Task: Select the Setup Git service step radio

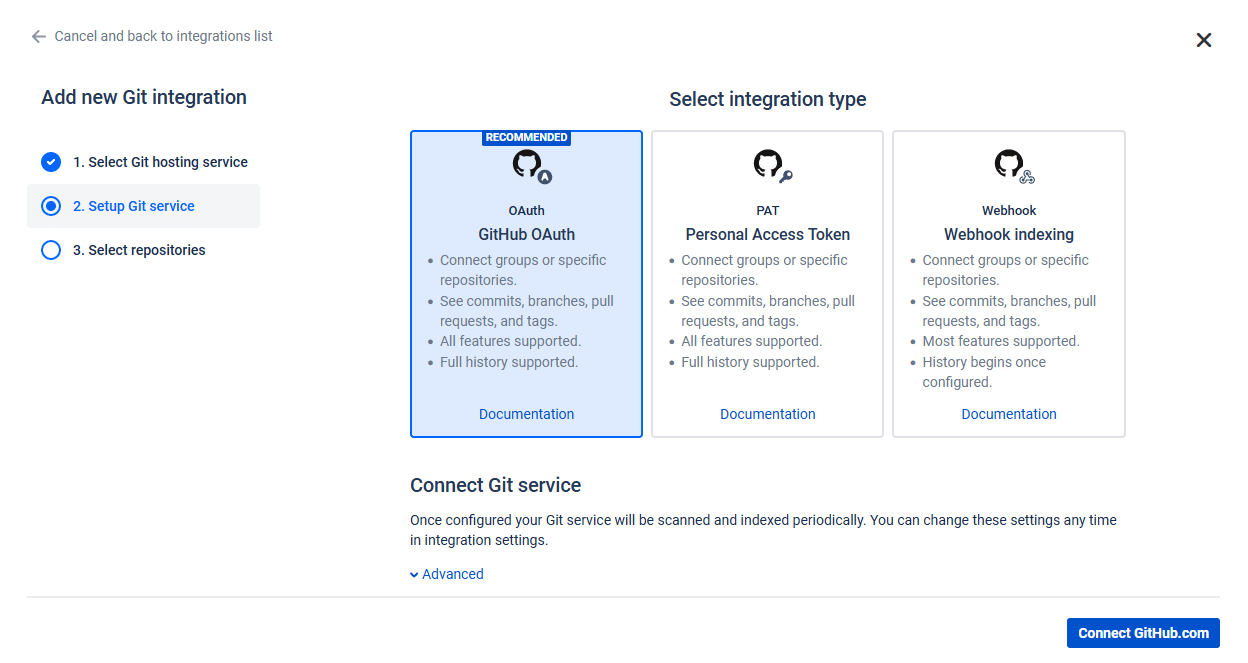Action: (x=51, y=206)
